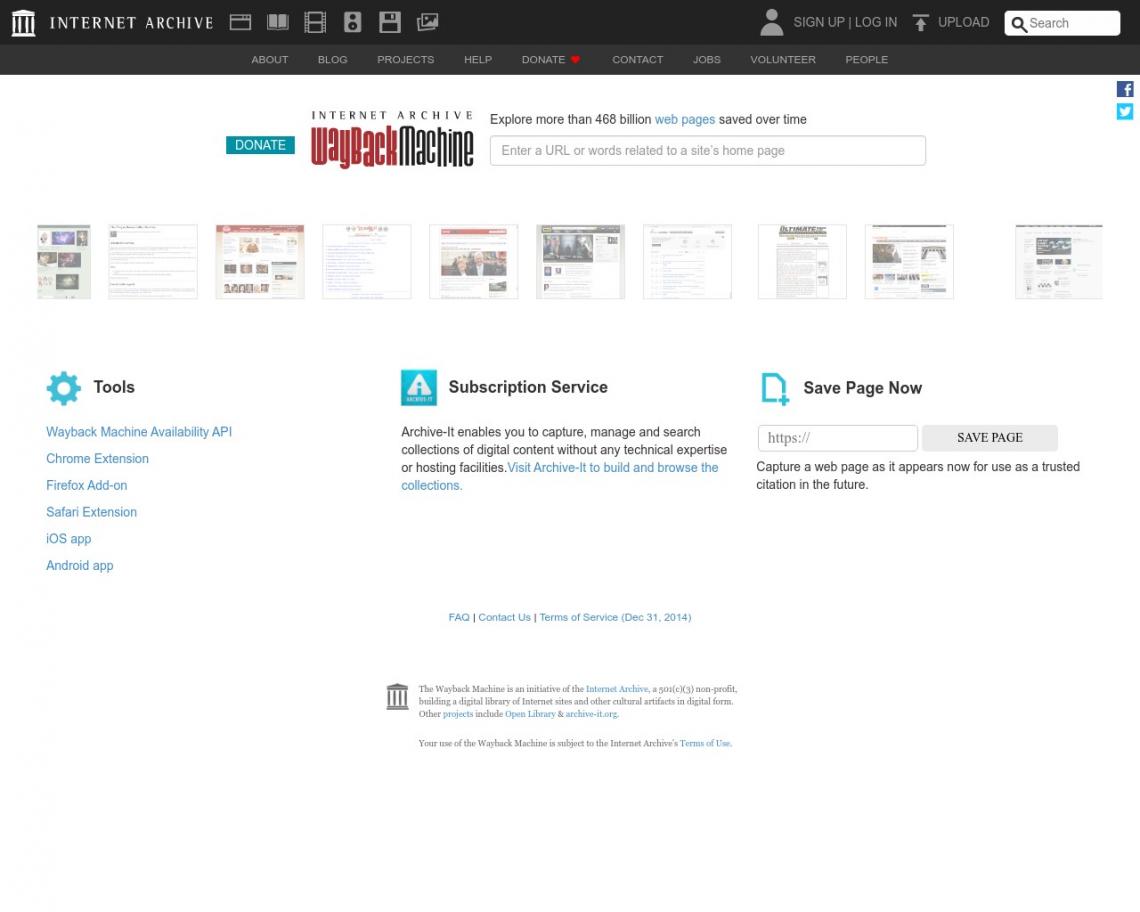This screenshot has width=1140, height=912.
Task: Focus the Wayback URL search field
Action: click(707, 151)
